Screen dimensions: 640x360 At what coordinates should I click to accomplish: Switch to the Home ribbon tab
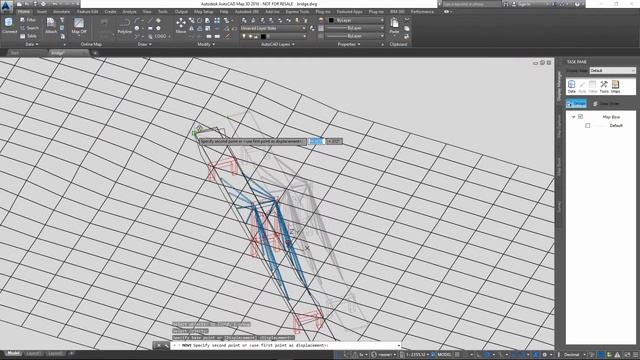24,12
